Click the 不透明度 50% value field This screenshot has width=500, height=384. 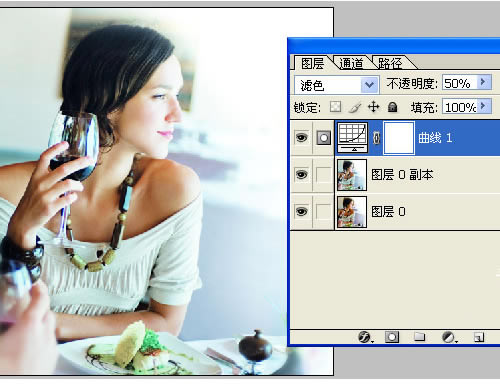[460, 83]
